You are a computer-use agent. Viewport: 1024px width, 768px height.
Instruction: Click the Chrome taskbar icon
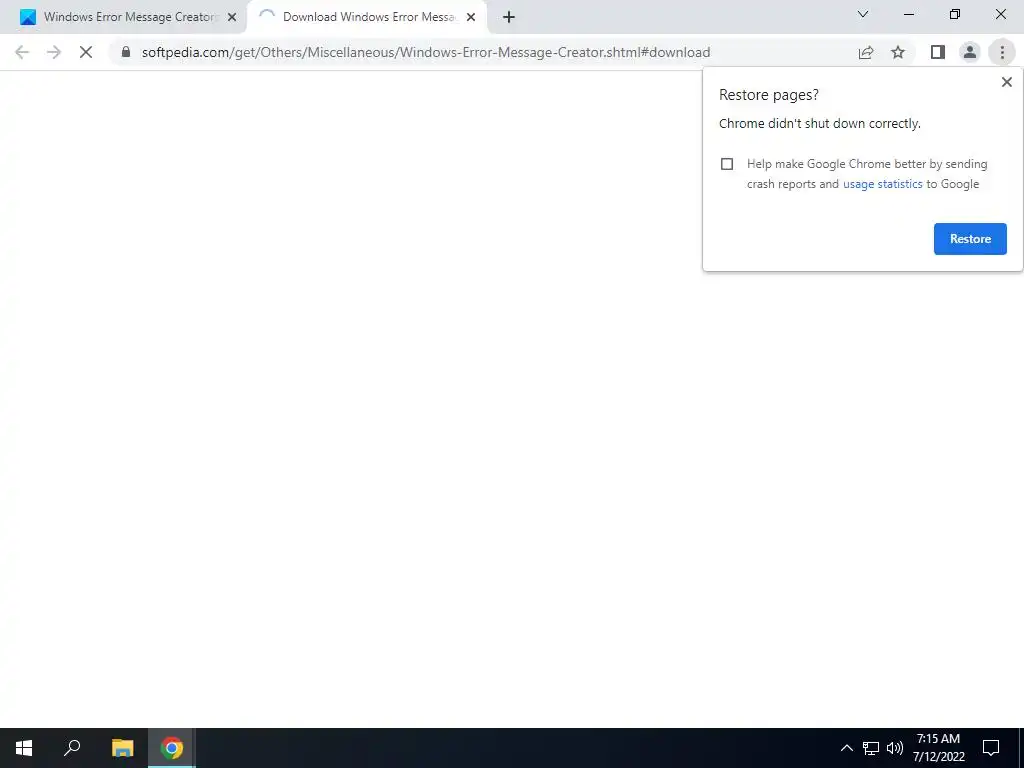coord(172,748)
